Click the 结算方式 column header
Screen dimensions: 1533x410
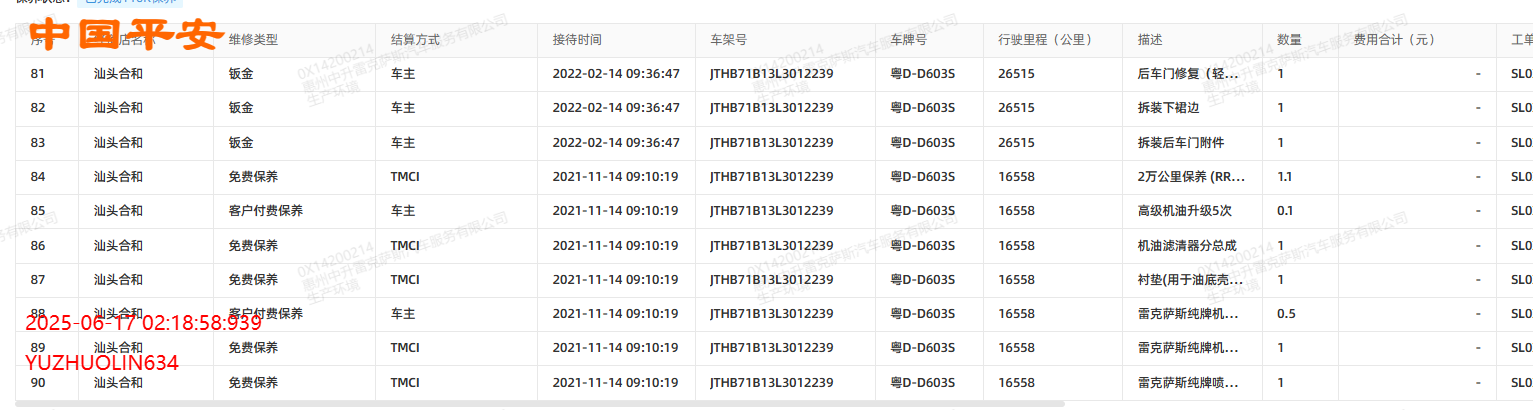(x=415, y=40)
